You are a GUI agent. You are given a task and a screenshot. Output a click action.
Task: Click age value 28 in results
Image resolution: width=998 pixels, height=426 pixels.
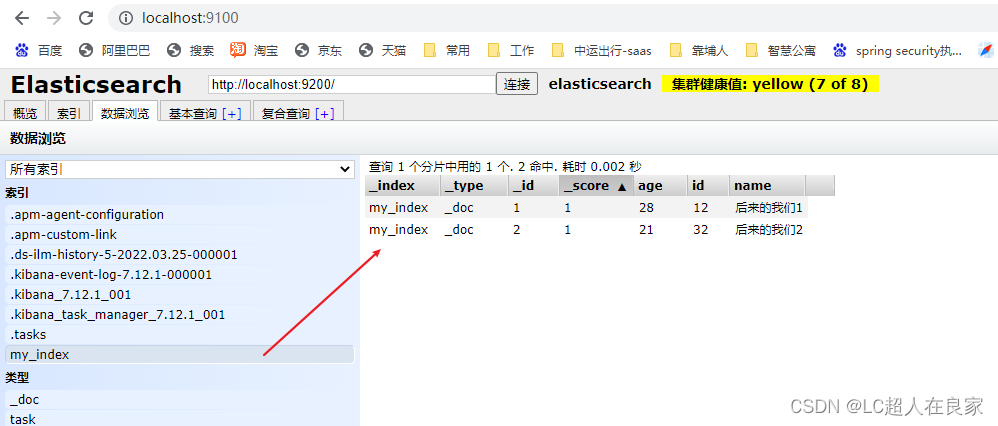click(646, 208)
